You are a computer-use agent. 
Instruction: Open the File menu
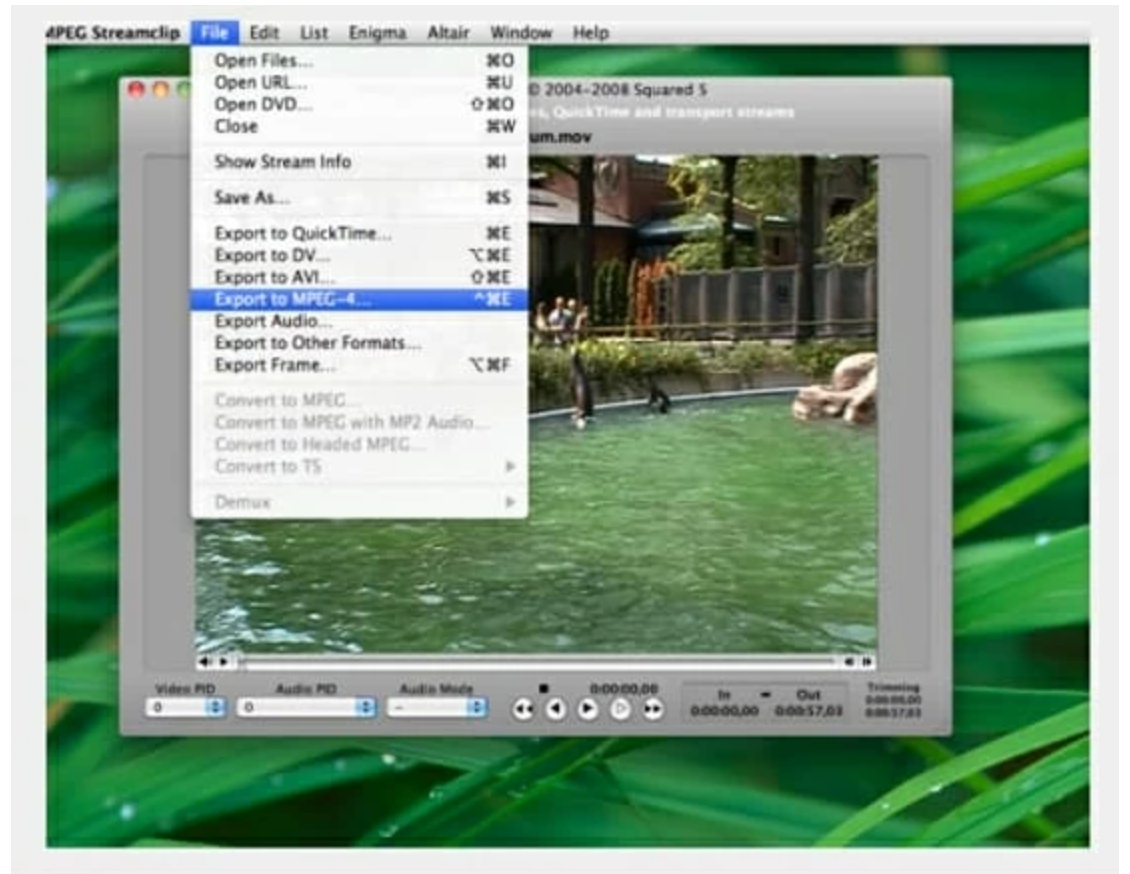coord(215,32)
